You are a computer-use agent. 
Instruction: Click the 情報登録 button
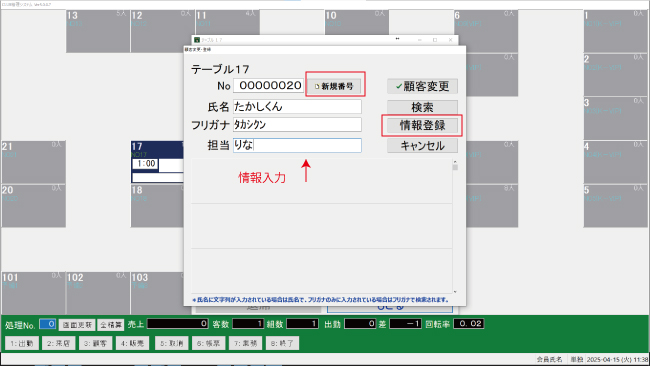pos(422,126)
